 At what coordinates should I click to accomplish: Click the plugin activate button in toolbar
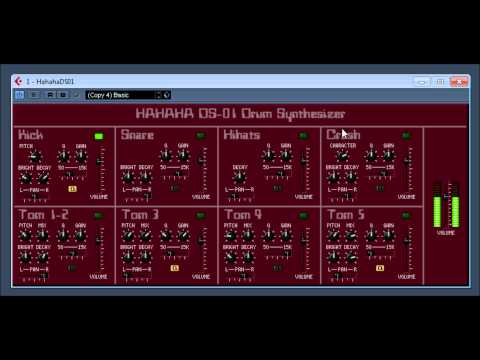(x=20, y=95)
